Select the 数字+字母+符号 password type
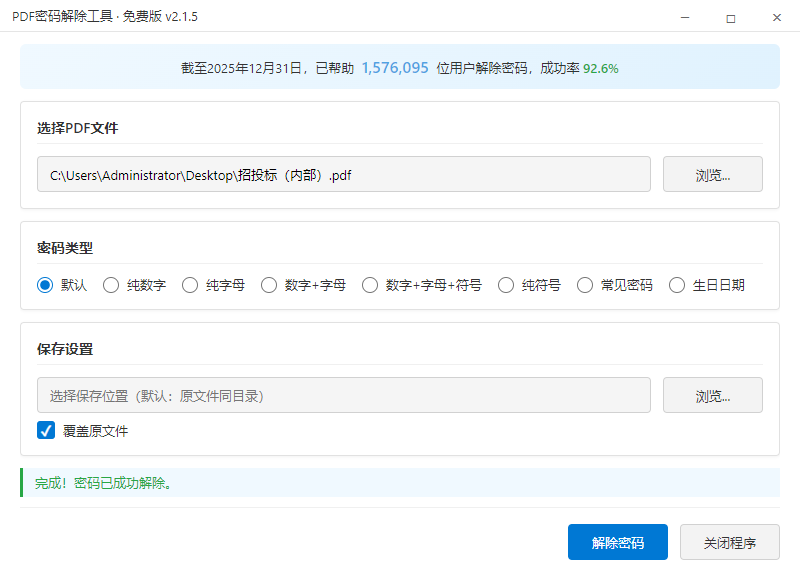The height and width of the screenshot is (580, 800). [x=370, y=285]
